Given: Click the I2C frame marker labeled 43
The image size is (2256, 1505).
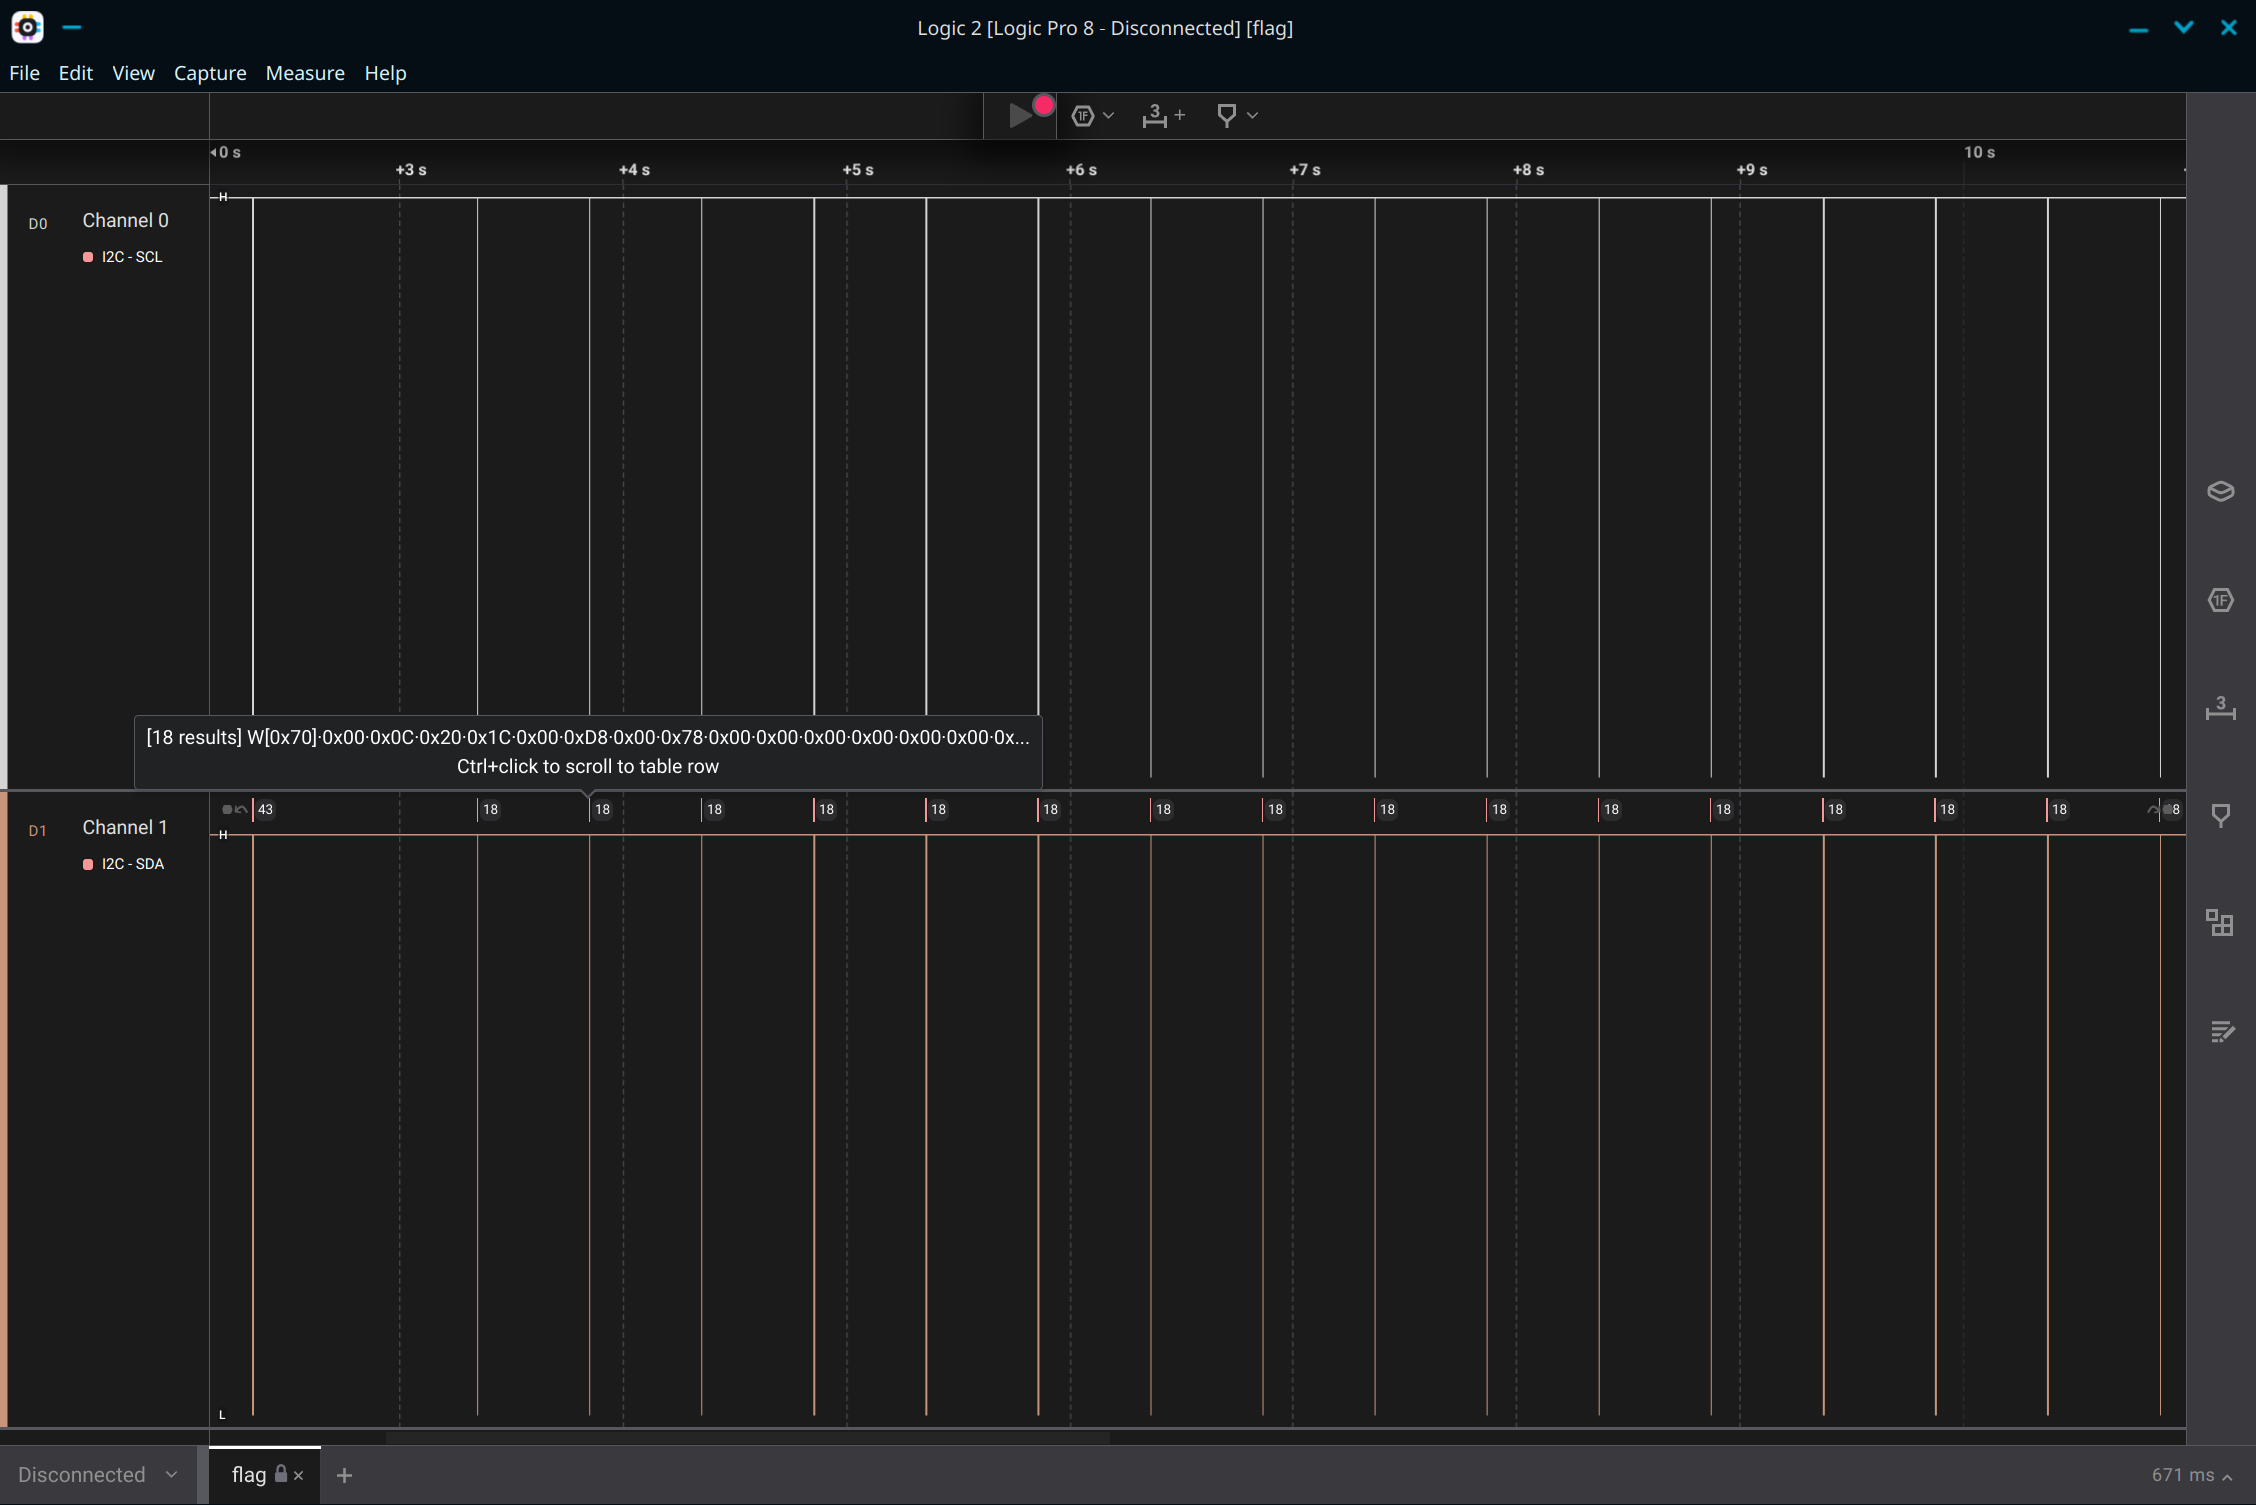Looking at the screenshot, I should click(x=265, y=809).
